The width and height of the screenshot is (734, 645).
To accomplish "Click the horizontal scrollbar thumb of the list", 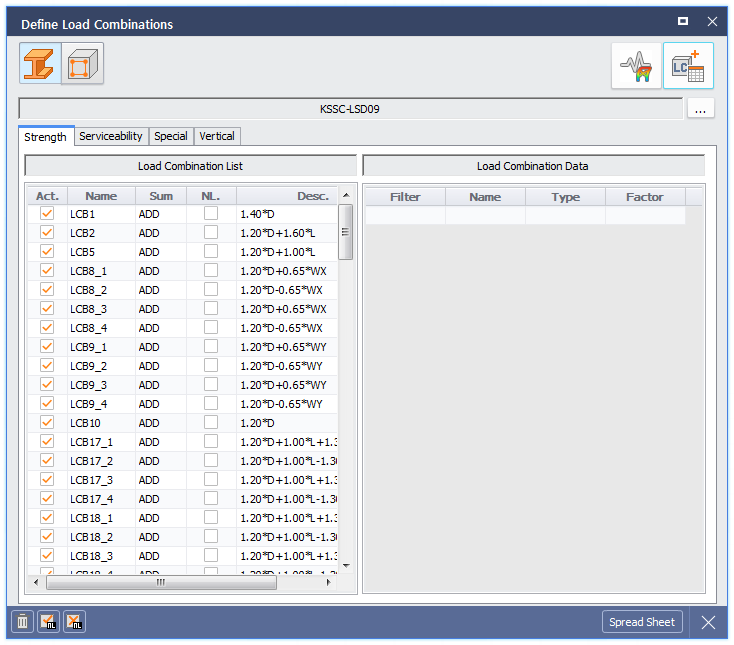I will pyautogui.click(x=160, y=581).
